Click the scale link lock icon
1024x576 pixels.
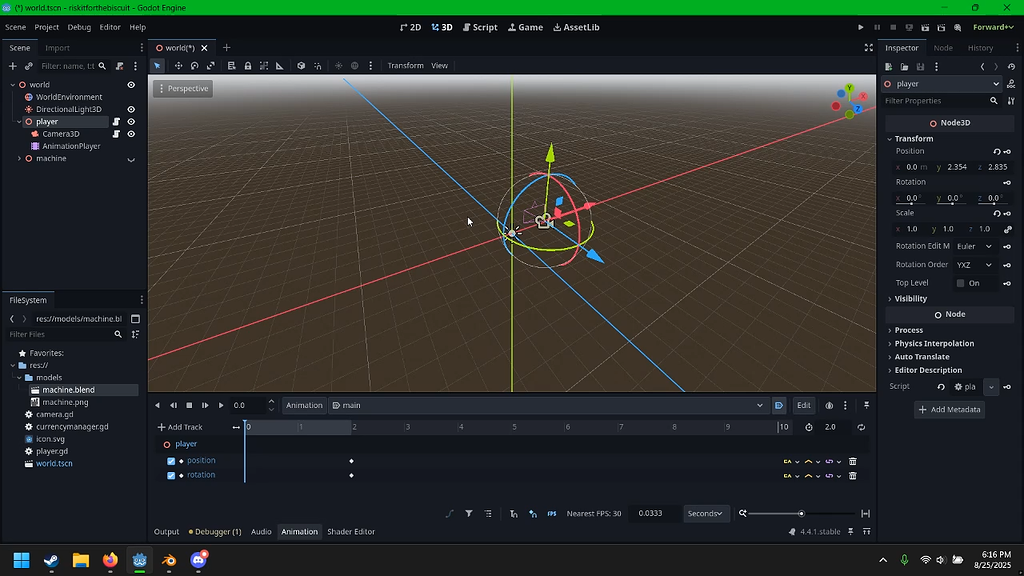[1008, 229]
